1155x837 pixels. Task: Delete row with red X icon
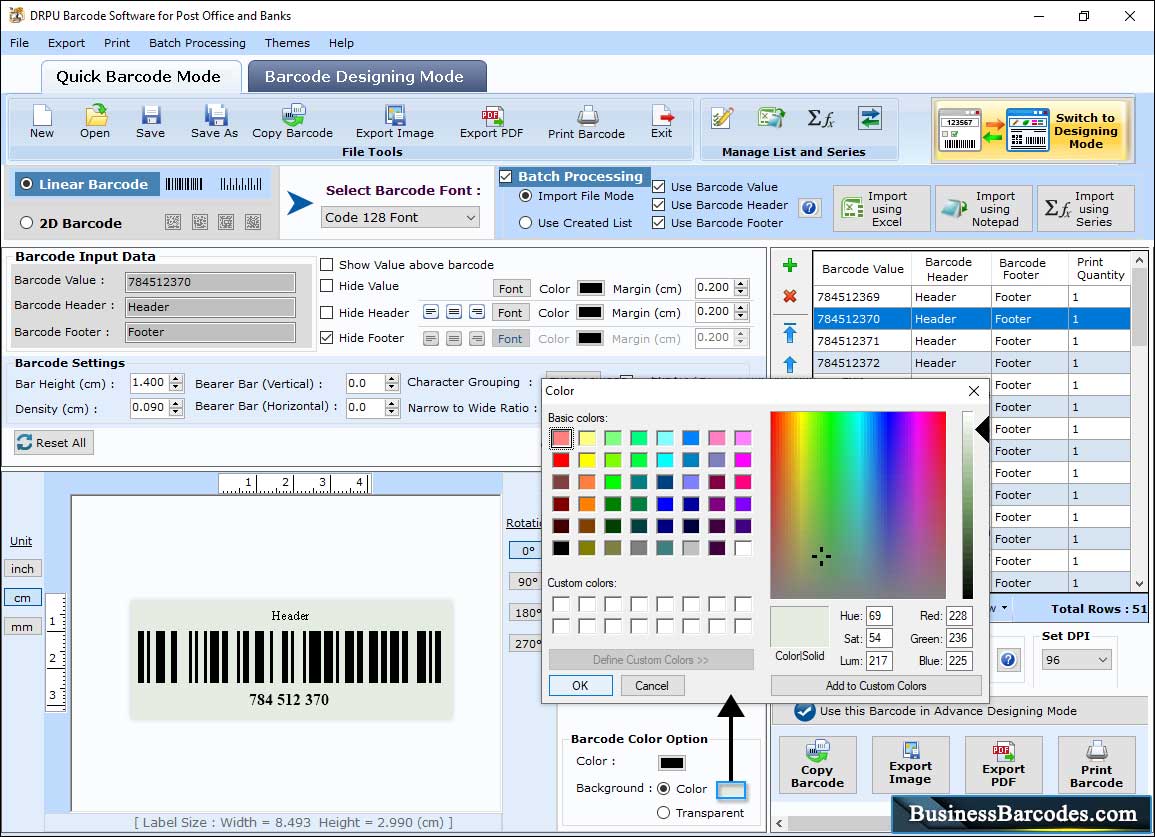[790, 296]
